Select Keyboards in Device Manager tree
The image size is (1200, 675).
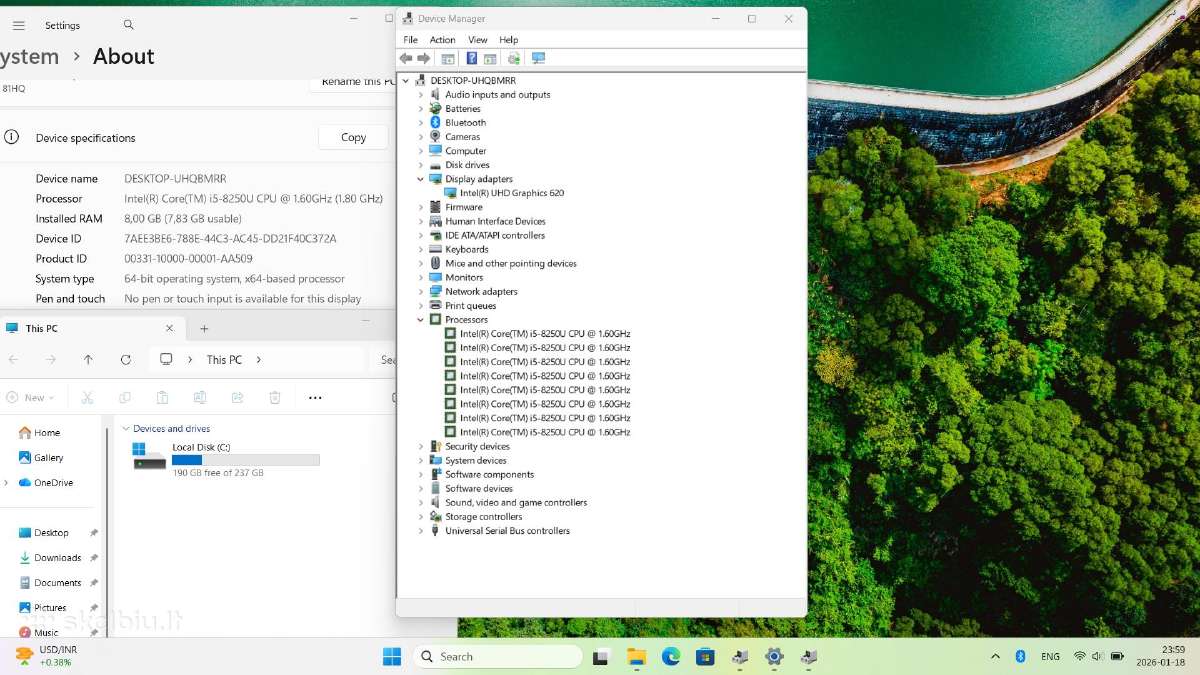pos(467,250)
